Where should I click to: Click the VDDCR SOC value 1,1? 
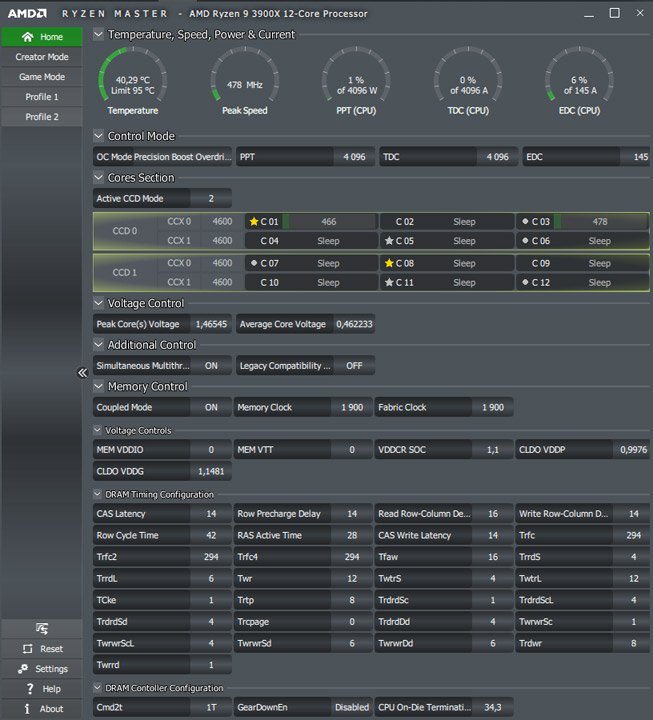tap(493, 450)
